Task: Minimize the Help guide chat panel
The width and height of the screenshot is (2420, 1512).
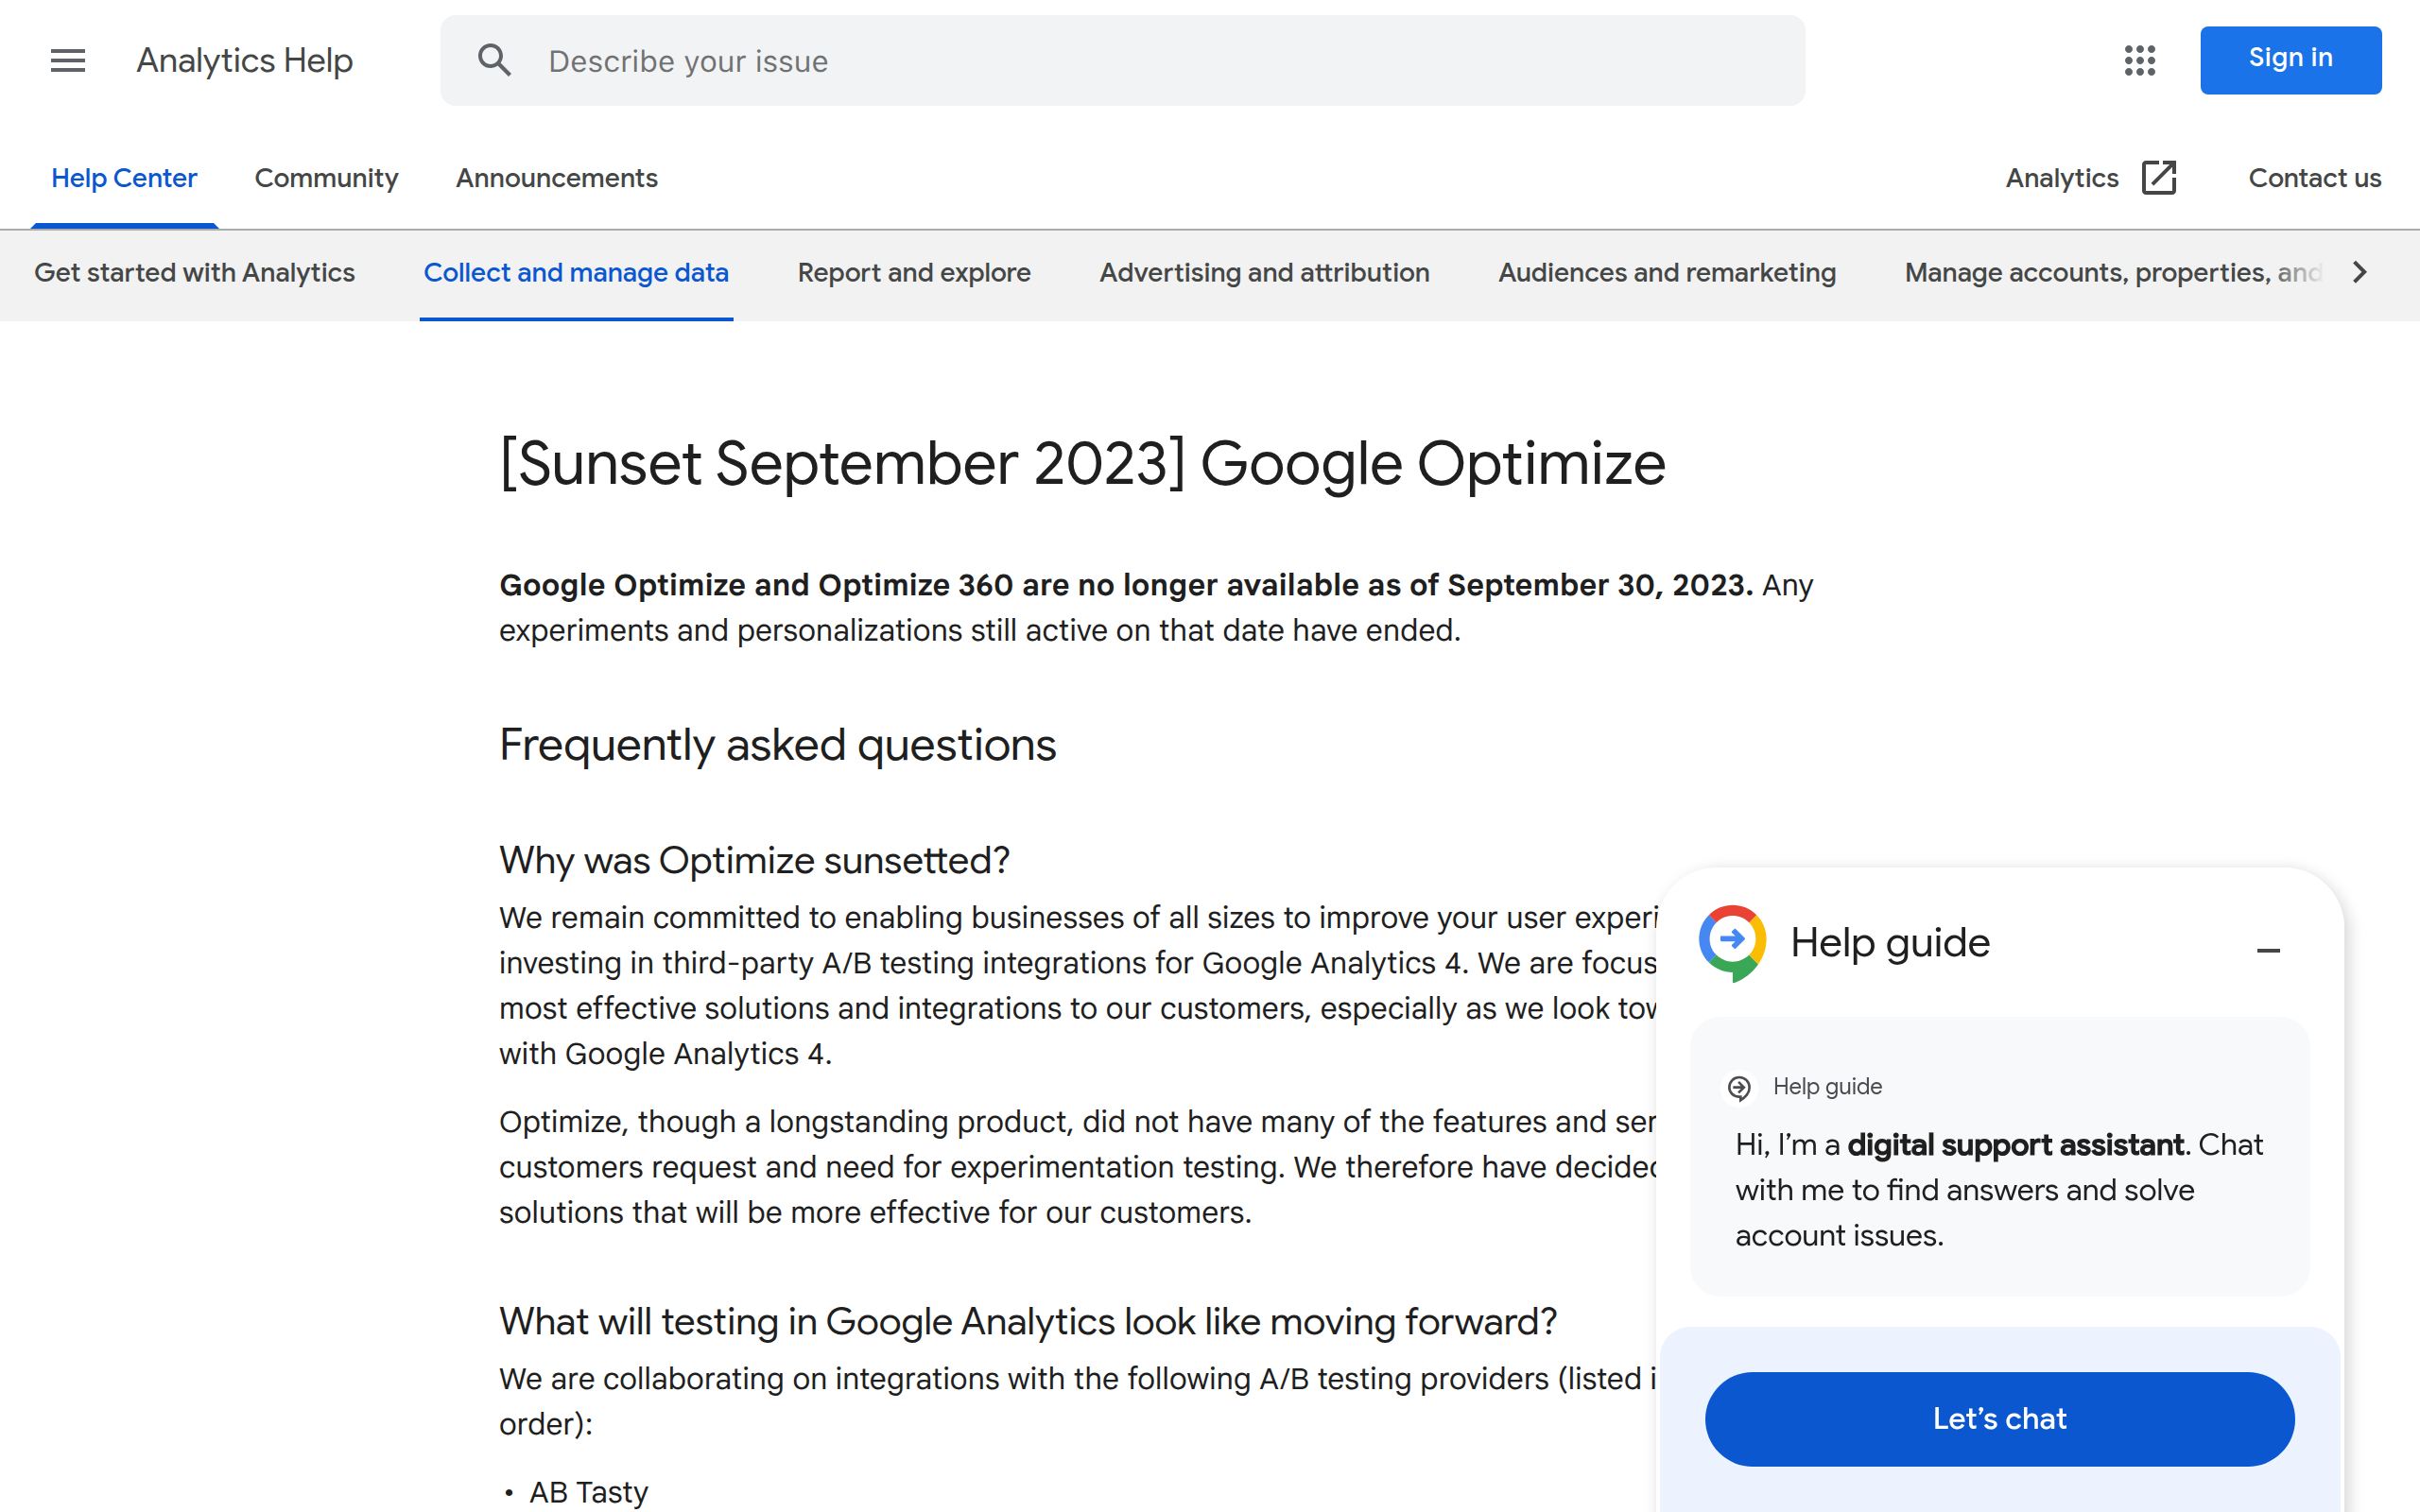Action: [2268, 949]
